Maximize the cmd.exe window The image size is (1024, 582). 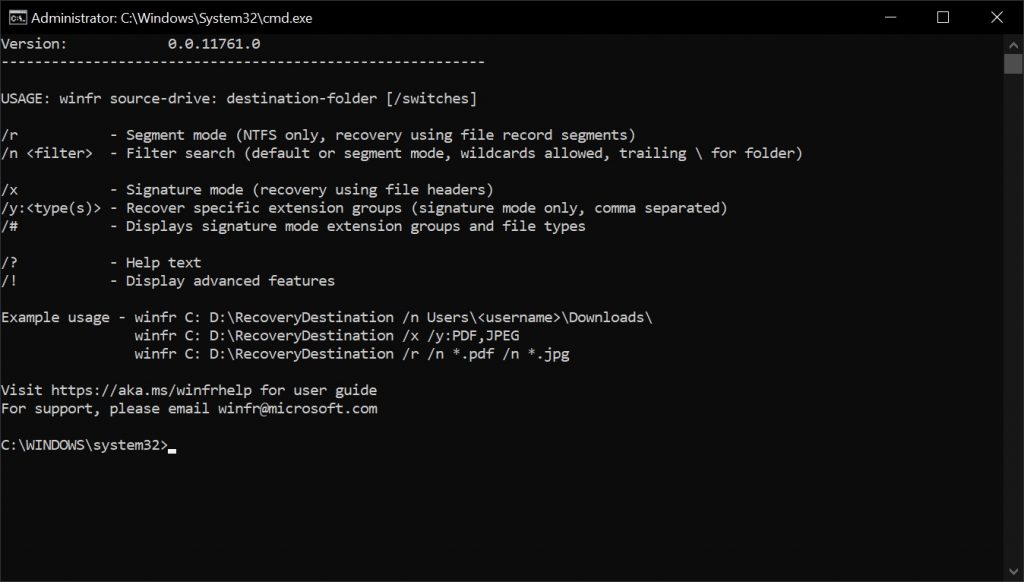point(942,17)
